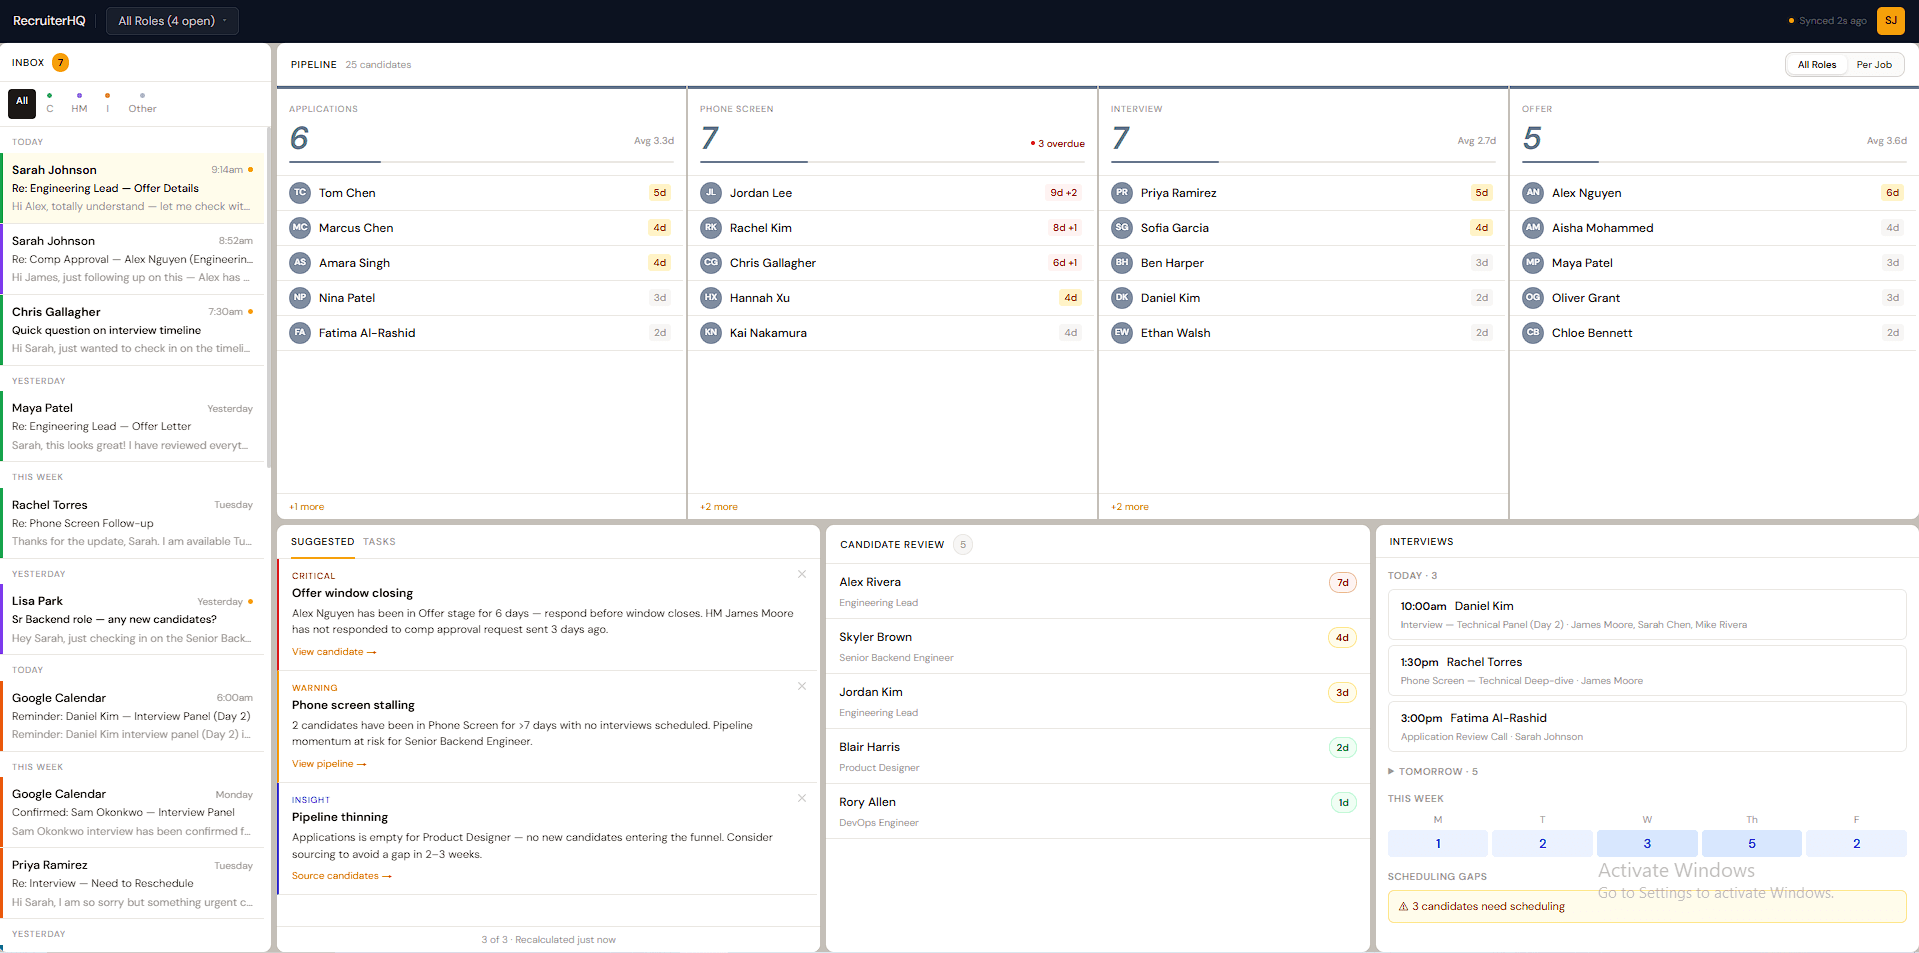Select the Suggested tab
This screenshot has height=953, width=1919.
tap(322, 541)
